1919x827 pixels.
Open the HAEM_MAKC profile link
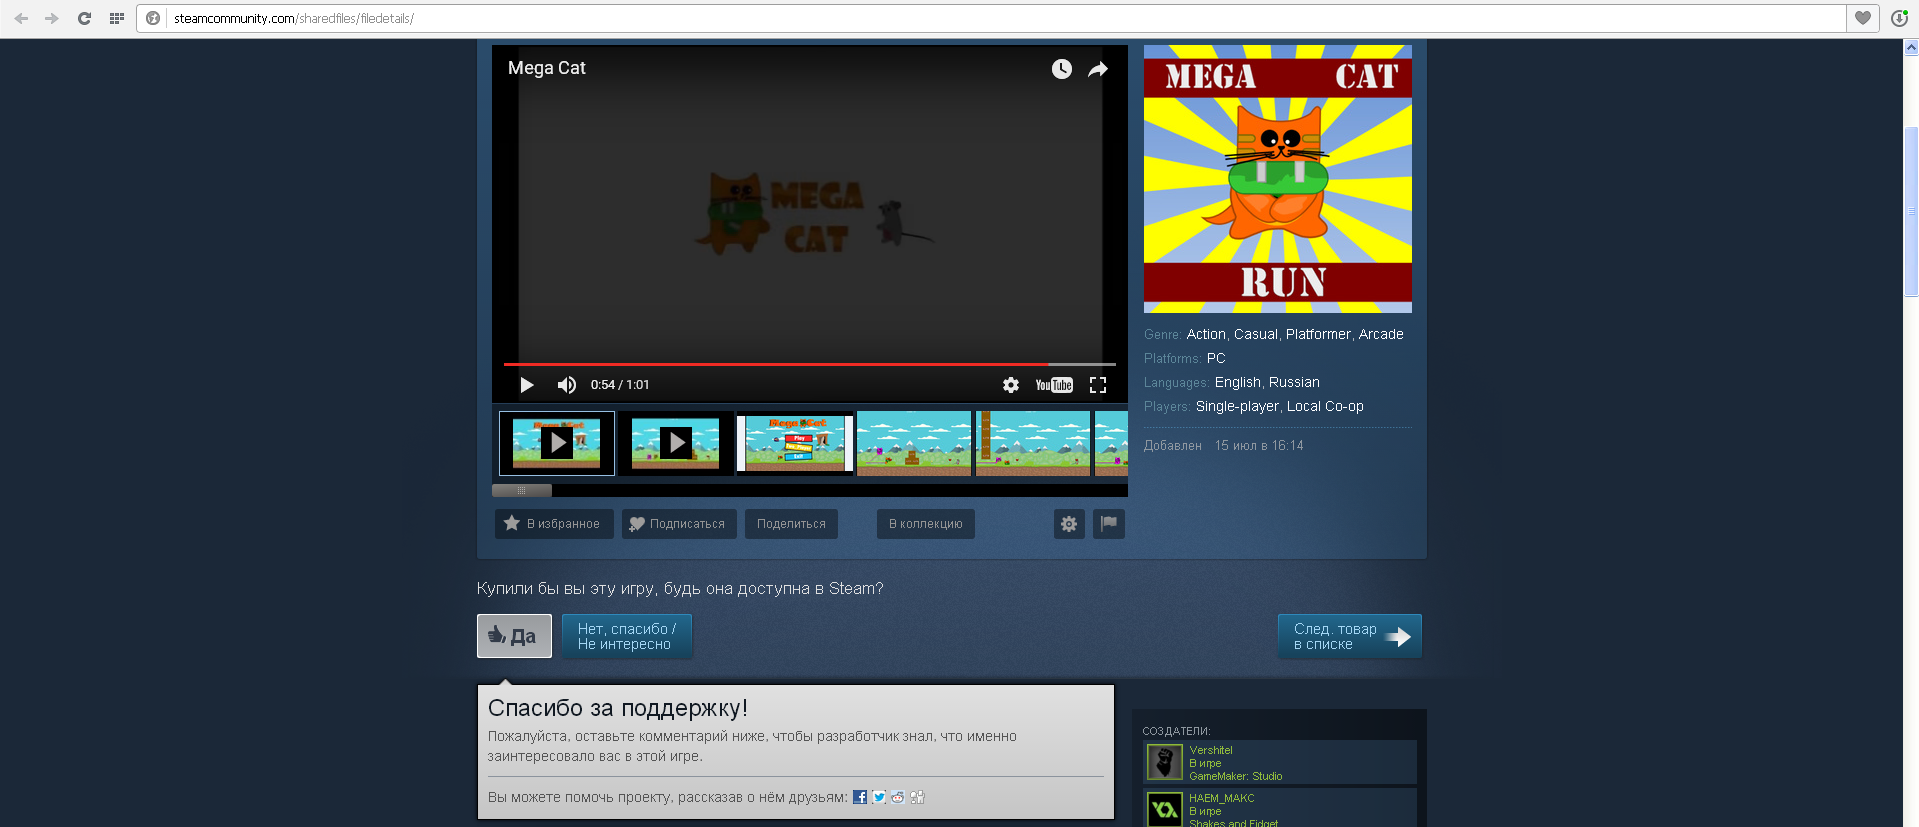pos(1222,798)
